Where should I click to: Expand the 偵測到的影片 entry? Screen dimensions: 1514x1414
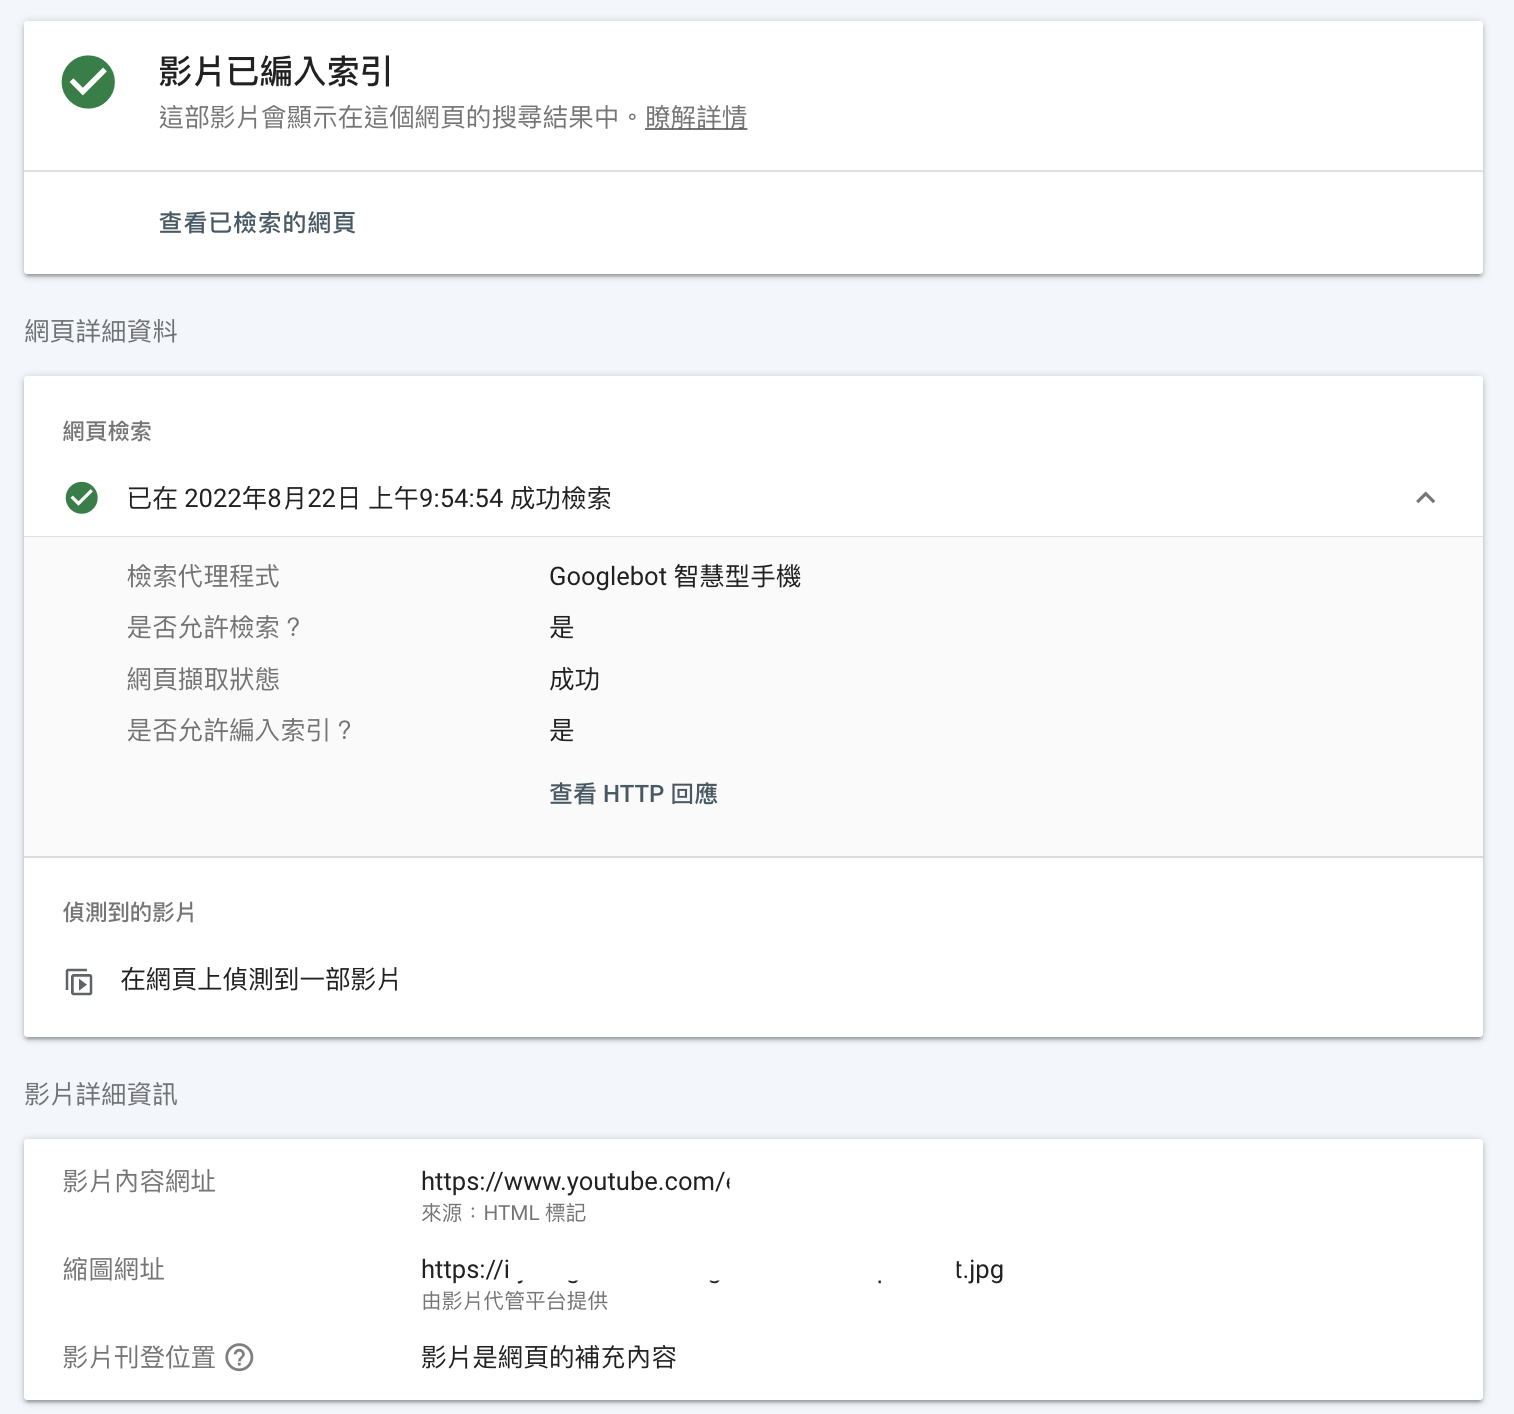tap(258, 981)
